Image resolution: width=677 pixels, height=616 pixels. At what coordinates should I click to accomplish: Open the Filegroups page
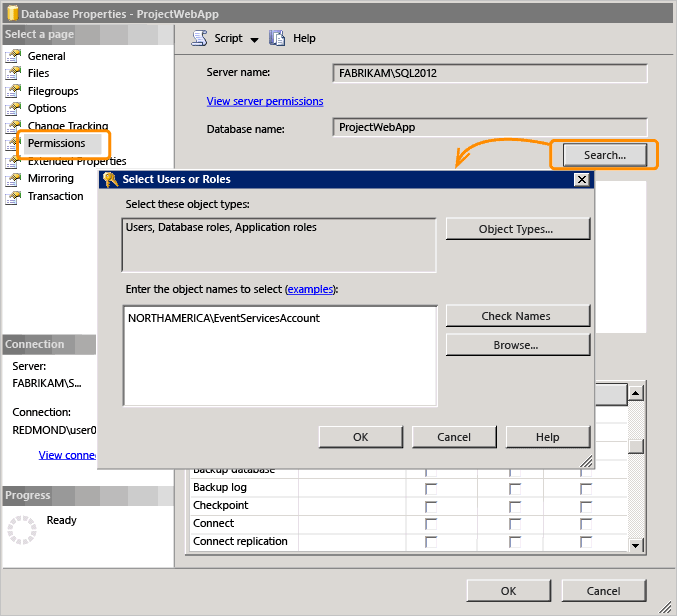[x=53, y=91]
